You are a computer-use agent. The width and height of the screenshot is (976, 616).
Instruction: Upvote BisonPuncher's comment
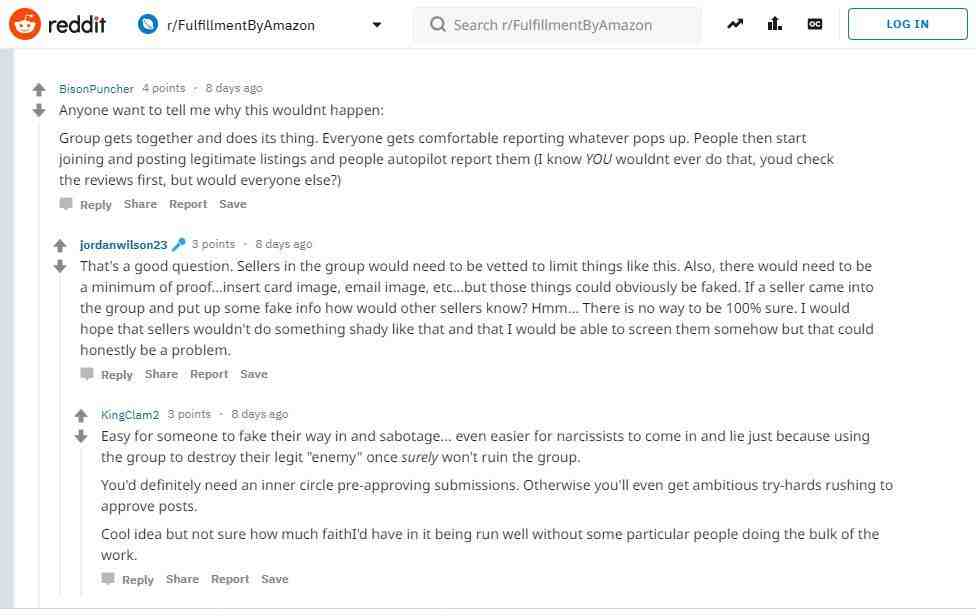(39, 90)
